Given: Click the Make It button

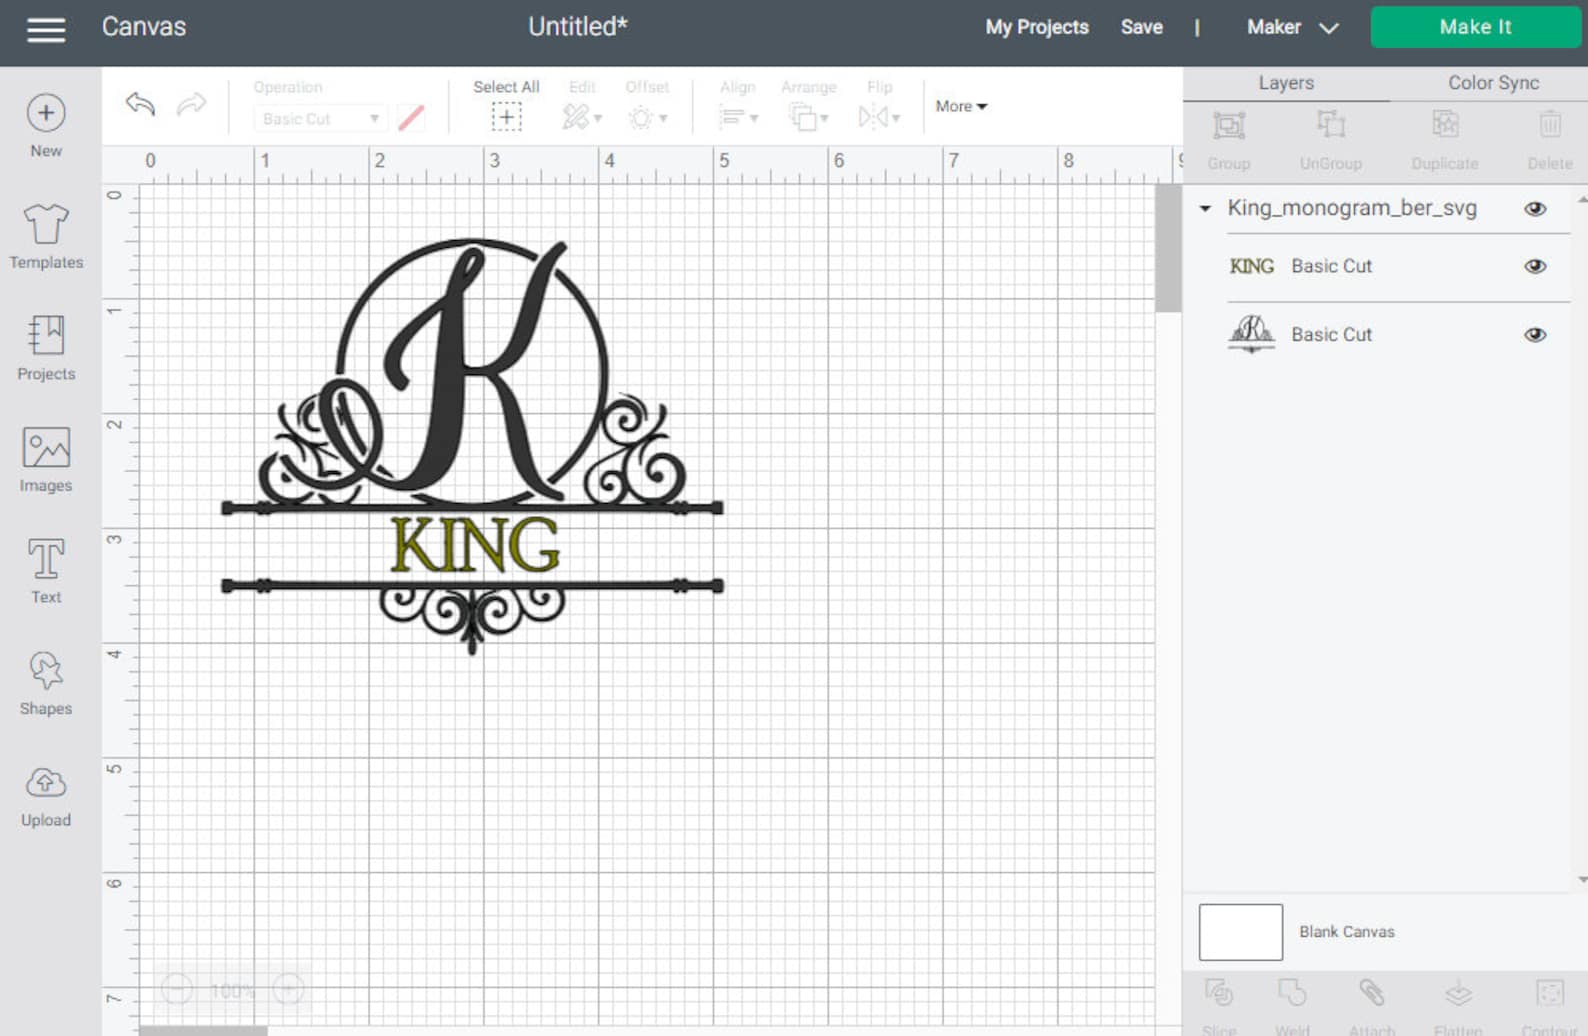Looking at the screenshot, I should [1475, 27].
